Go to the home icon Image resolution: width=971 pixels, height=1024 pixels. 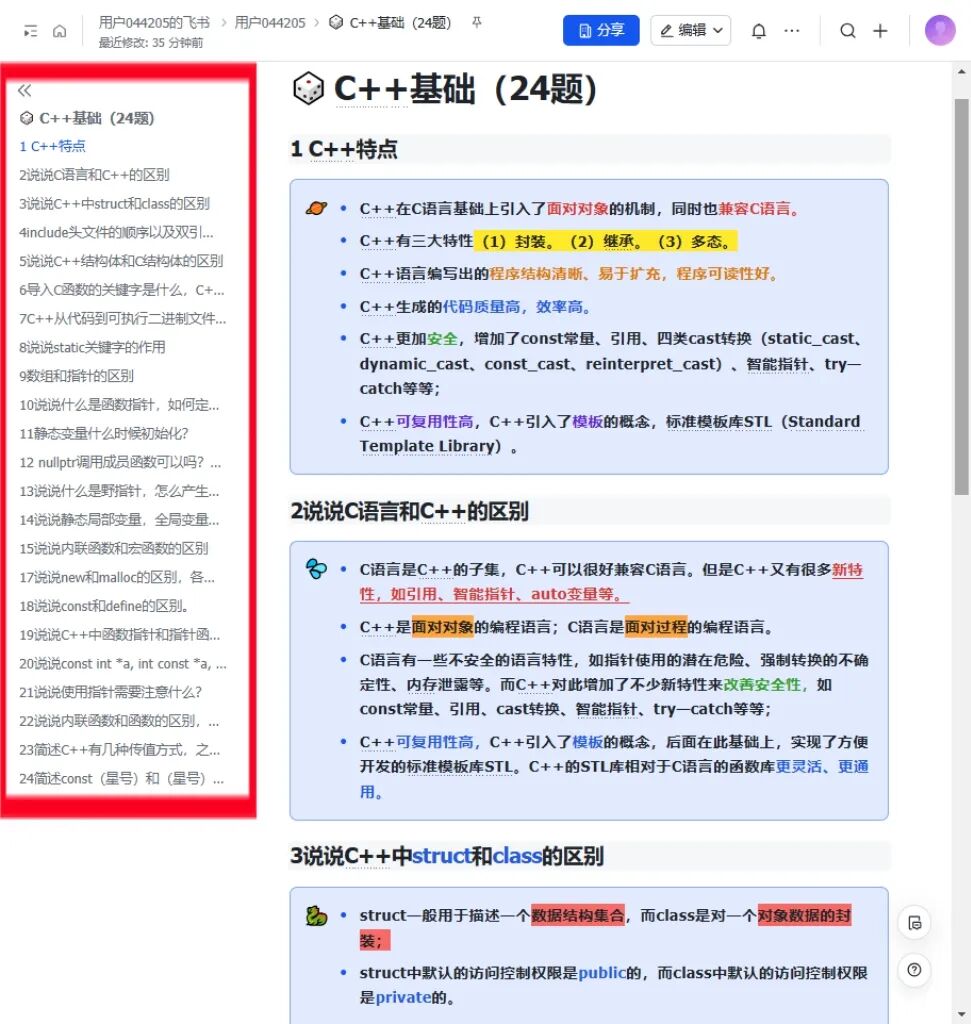tap(59, 31)
